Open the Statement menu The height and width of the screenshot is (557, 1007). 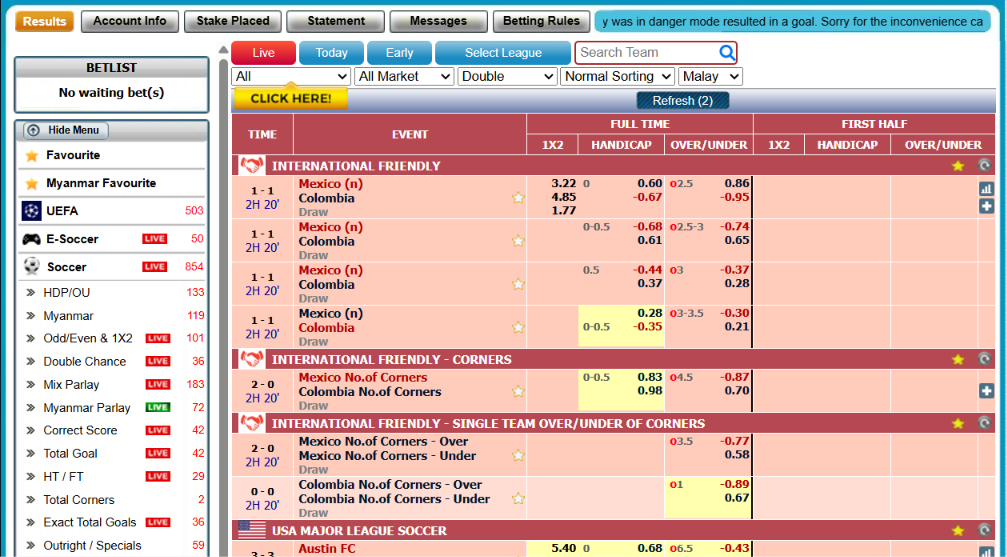point(336,21)
